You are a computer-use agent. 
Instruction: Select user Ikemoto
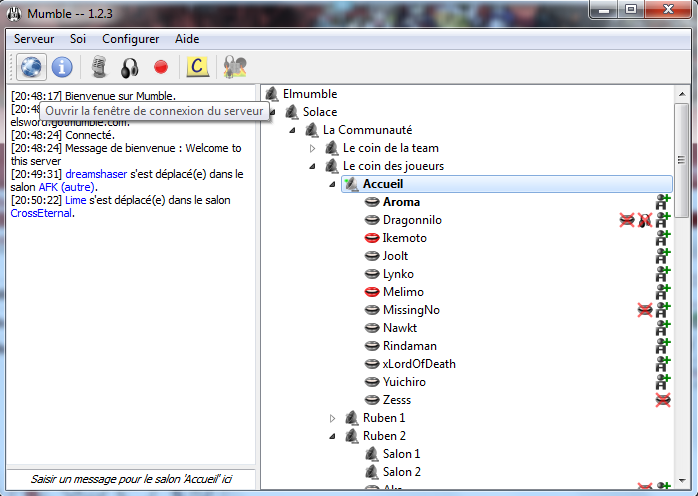pyautogui.click(x=405, y=238)
